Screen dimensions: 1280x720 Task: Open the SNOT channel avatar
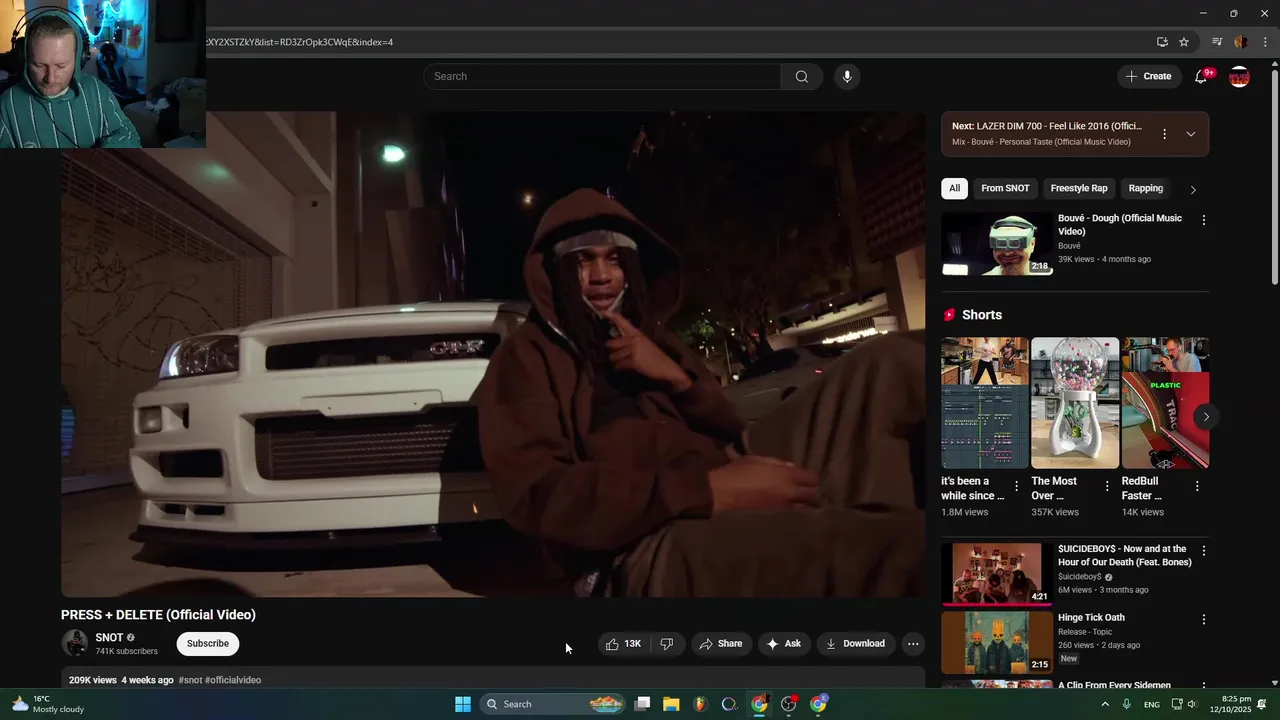74,643
